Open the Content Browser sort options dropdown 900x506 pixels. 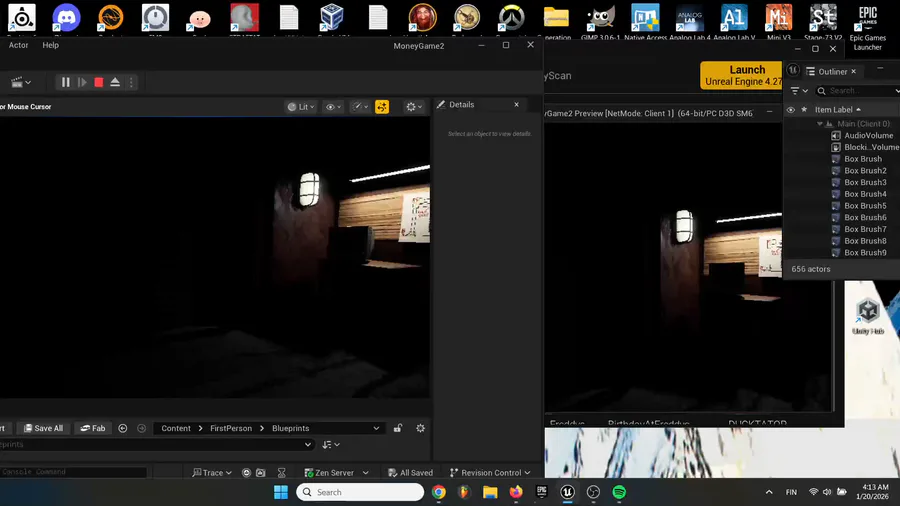tap(331, 445)
